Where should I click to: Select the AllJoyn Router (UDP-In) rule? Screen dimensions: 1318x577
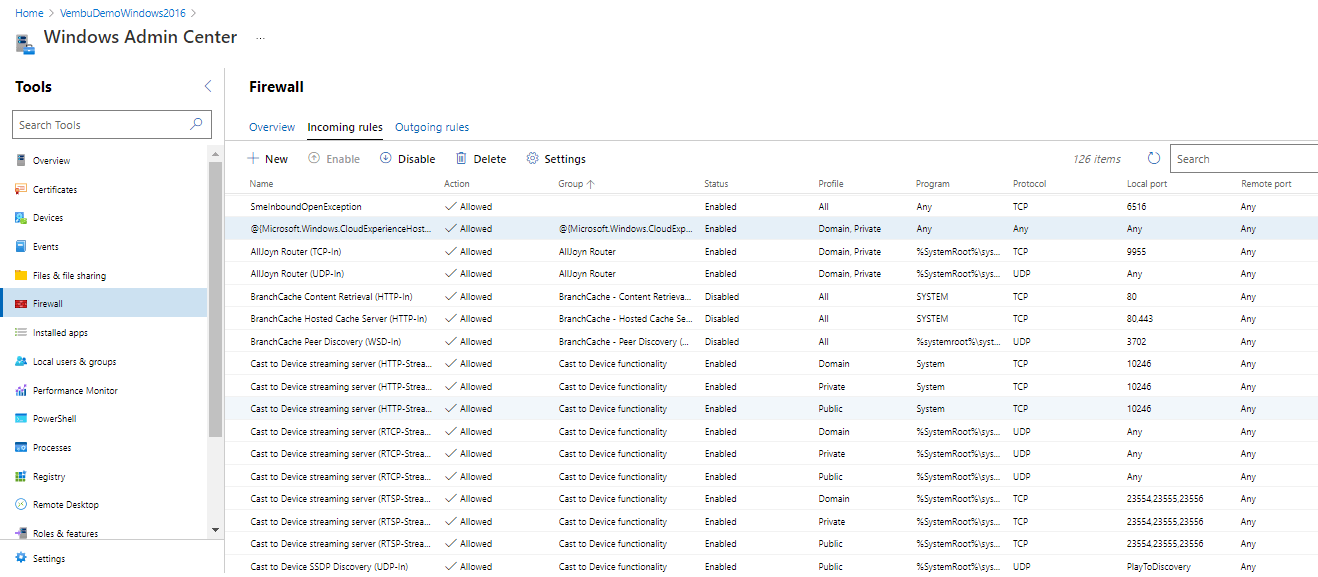coord(771,274)
